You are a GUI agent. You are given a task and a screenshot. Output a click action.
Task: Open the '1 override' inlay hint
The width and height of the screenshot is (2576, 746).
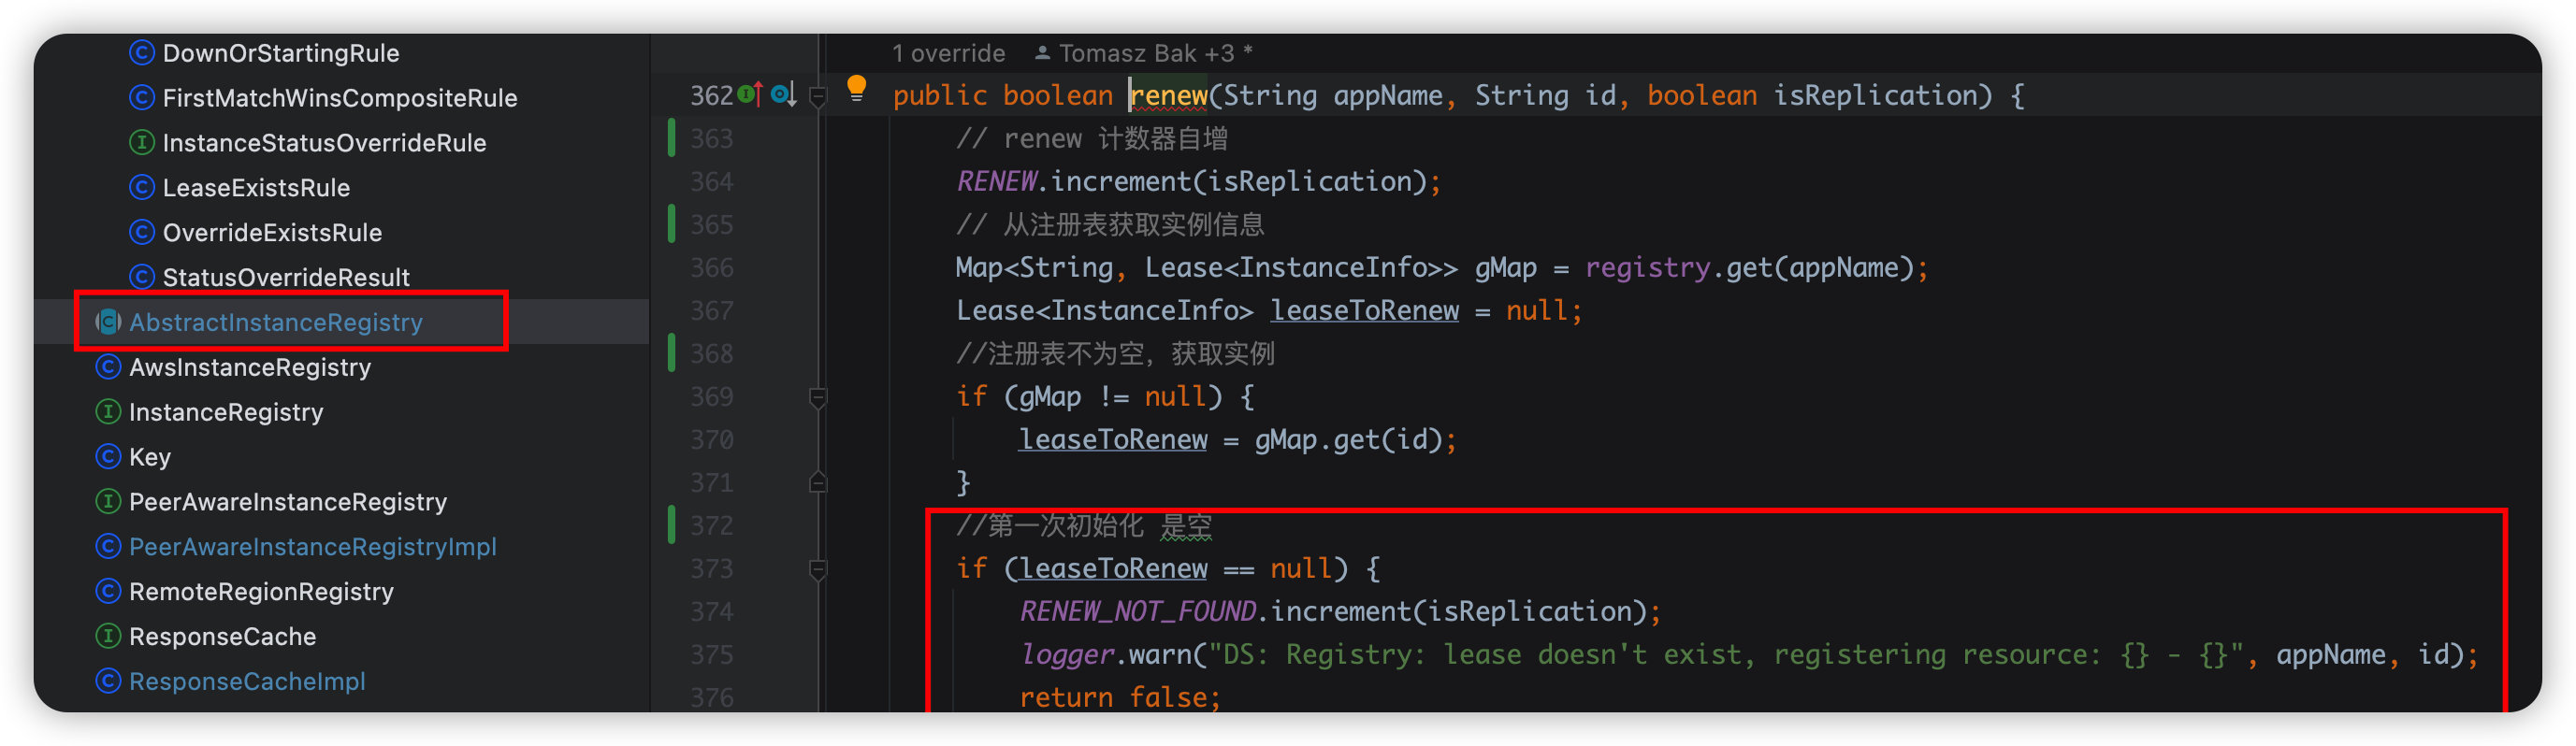[948, 53]
